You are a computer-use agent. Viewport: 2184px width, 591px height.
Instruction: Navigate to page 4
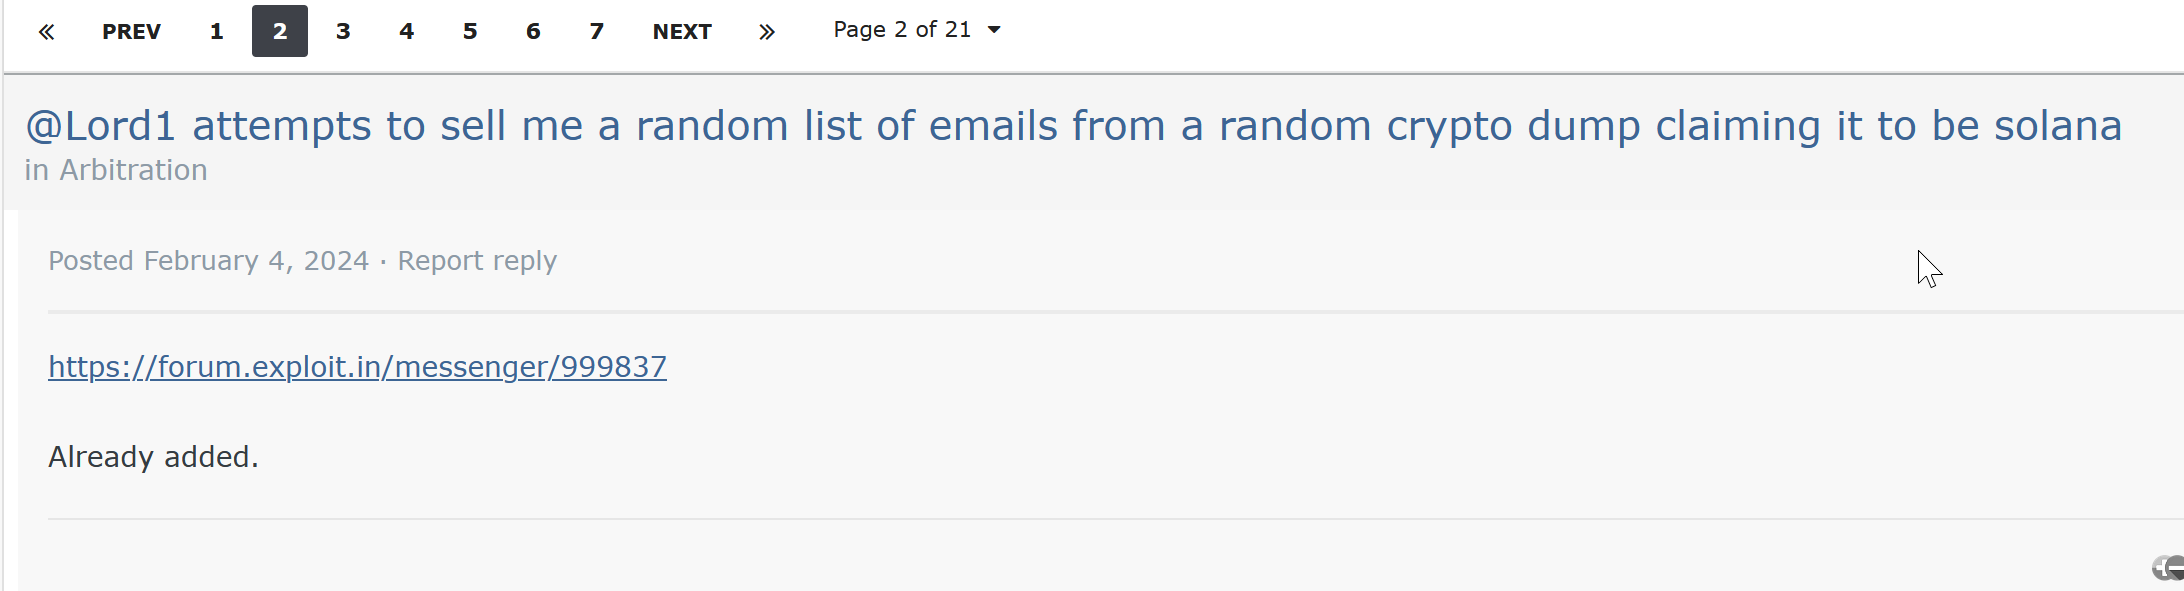(x=406, y=32)
